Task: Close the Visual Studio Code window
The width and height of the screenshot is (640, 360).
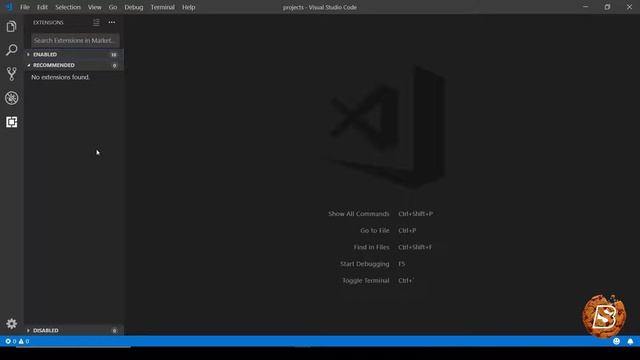Action: click(x=629, y=7)
